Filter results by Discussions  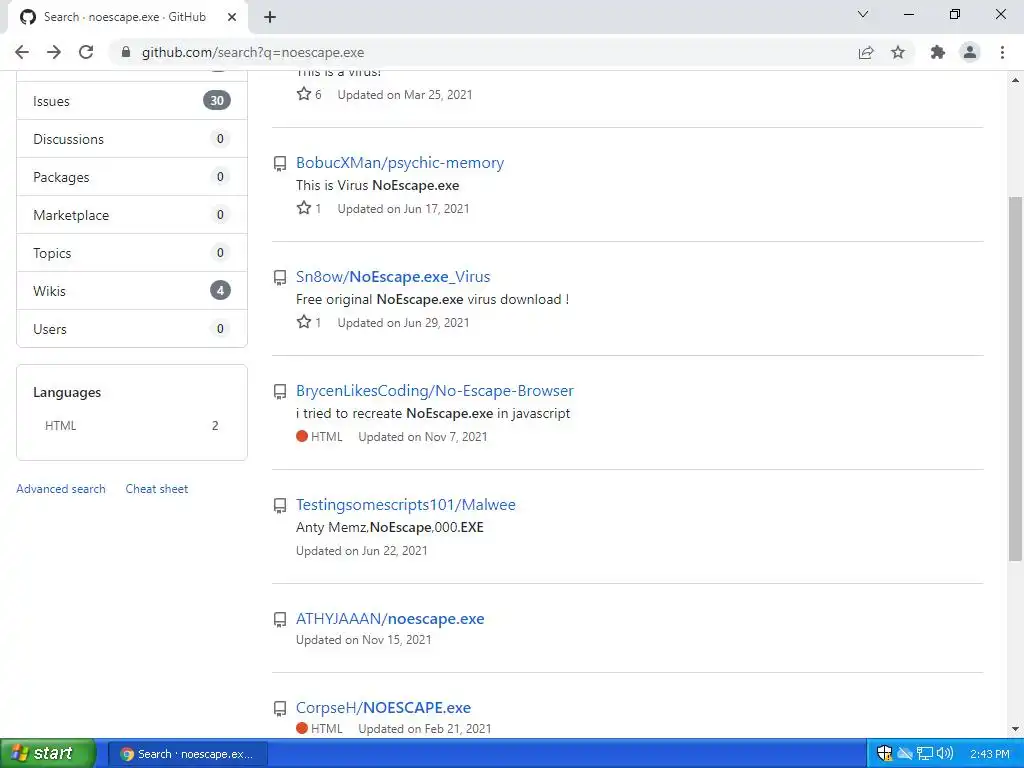(x=132, y=138)
